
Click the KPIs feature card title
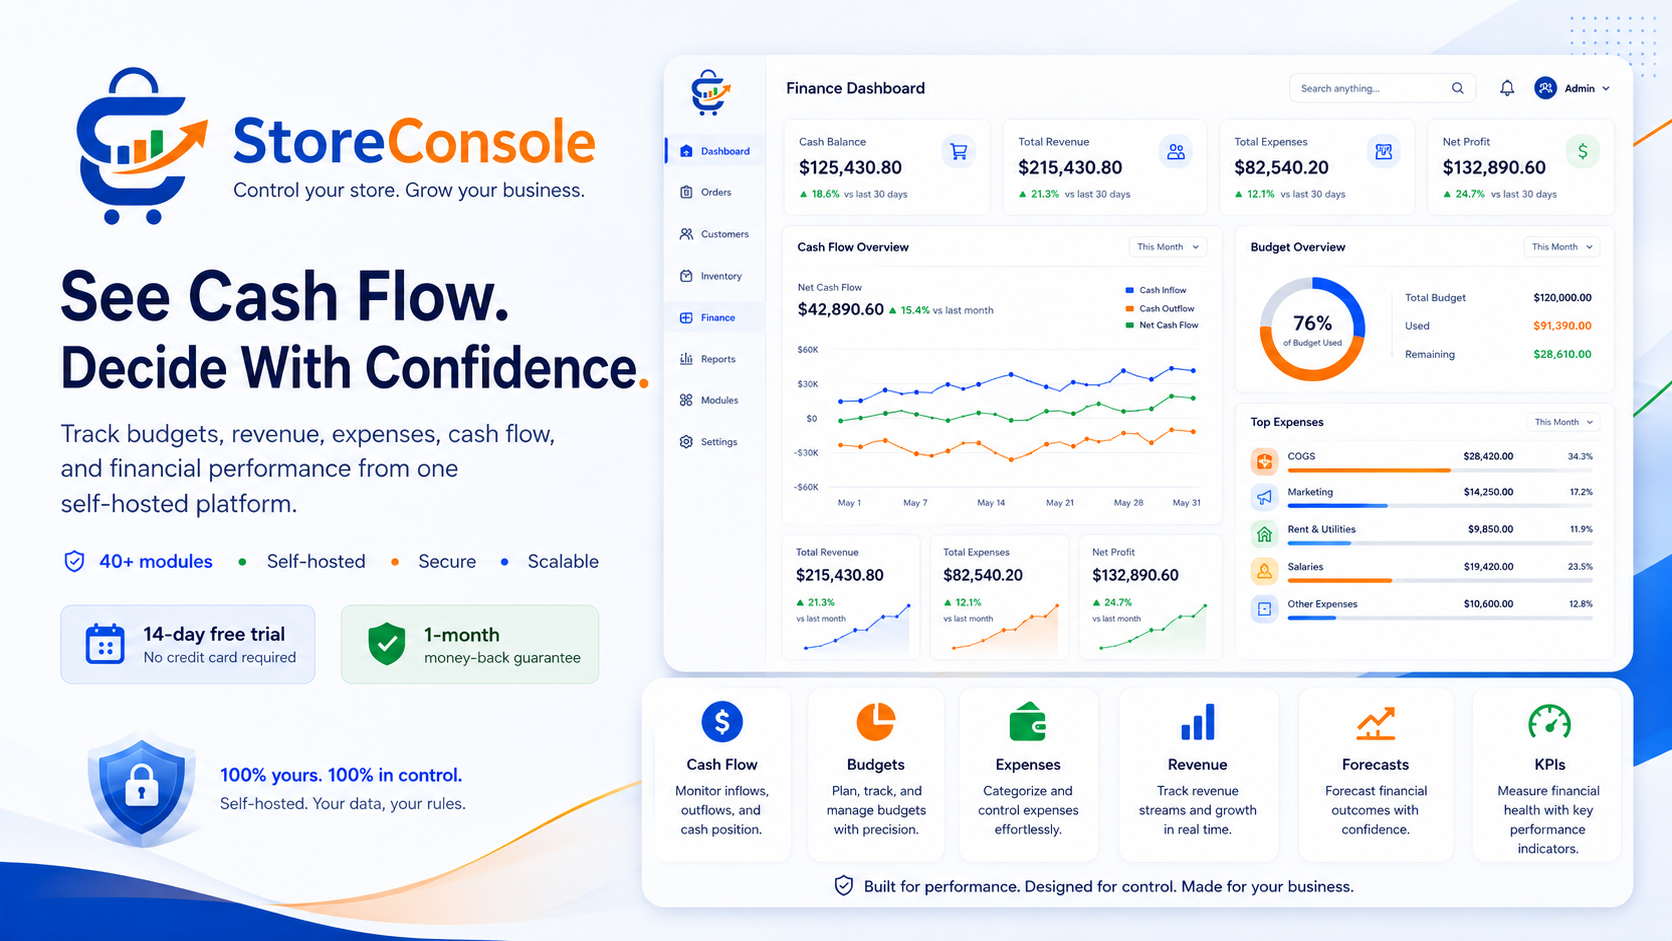pos(1550,765)
